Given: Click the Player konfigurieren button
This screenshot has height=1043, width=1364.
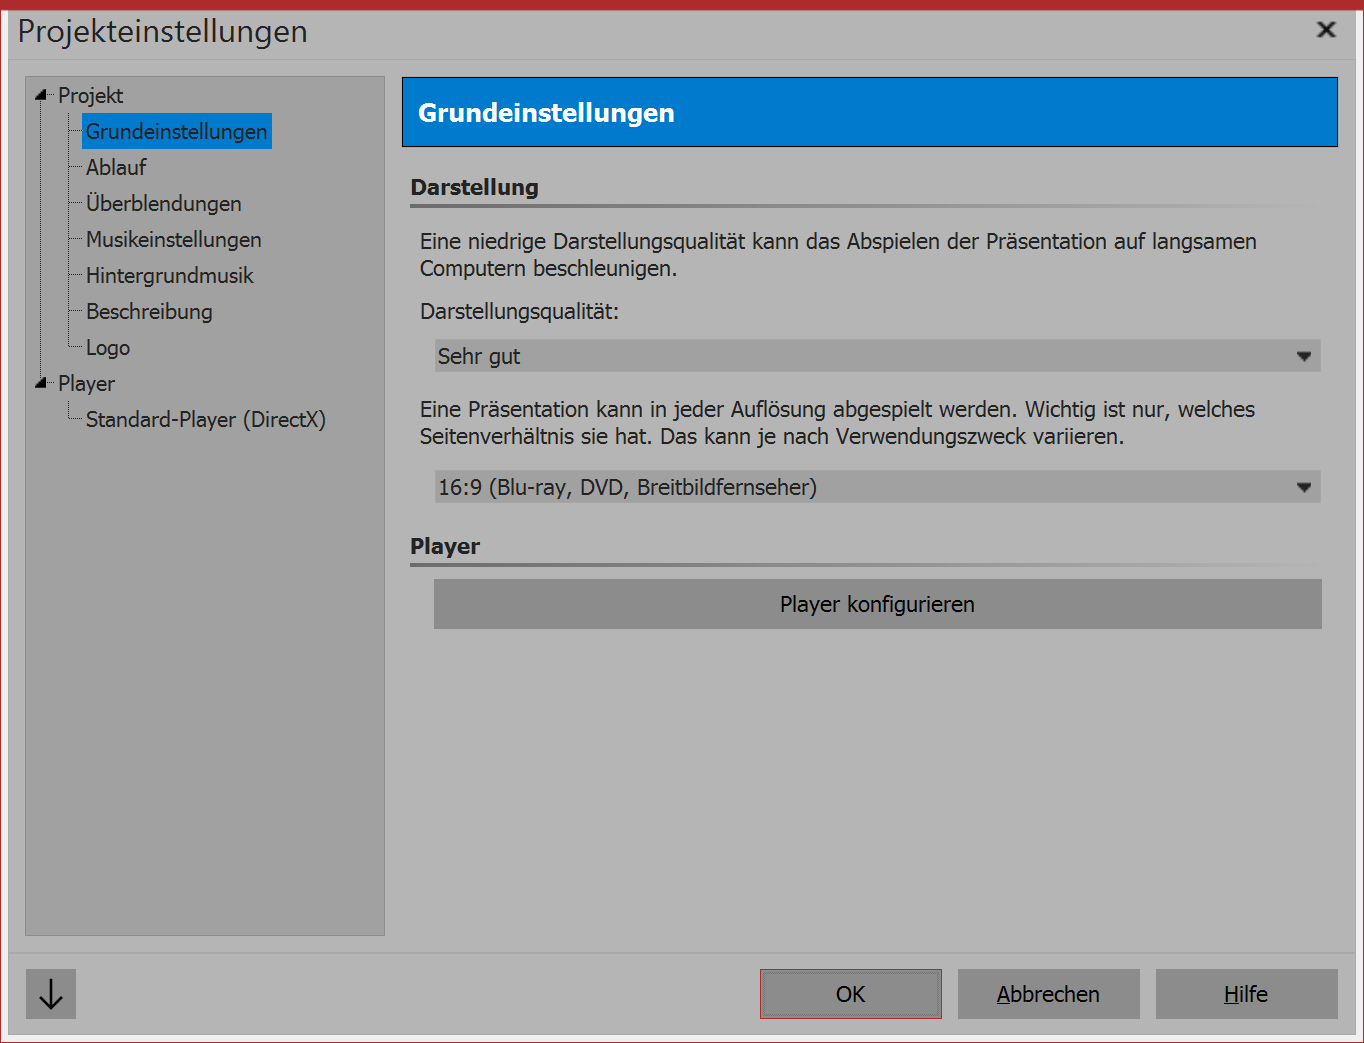Looking at the screenshot, I should [877, 604].
